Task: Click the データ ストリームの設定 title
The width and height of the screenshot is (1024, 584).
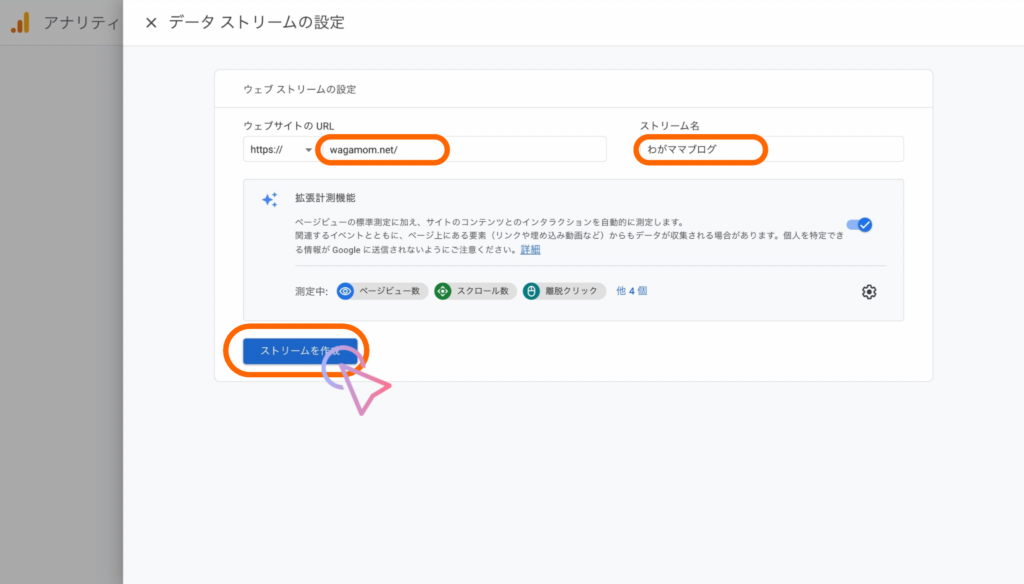Action: [x=259, y=23]
